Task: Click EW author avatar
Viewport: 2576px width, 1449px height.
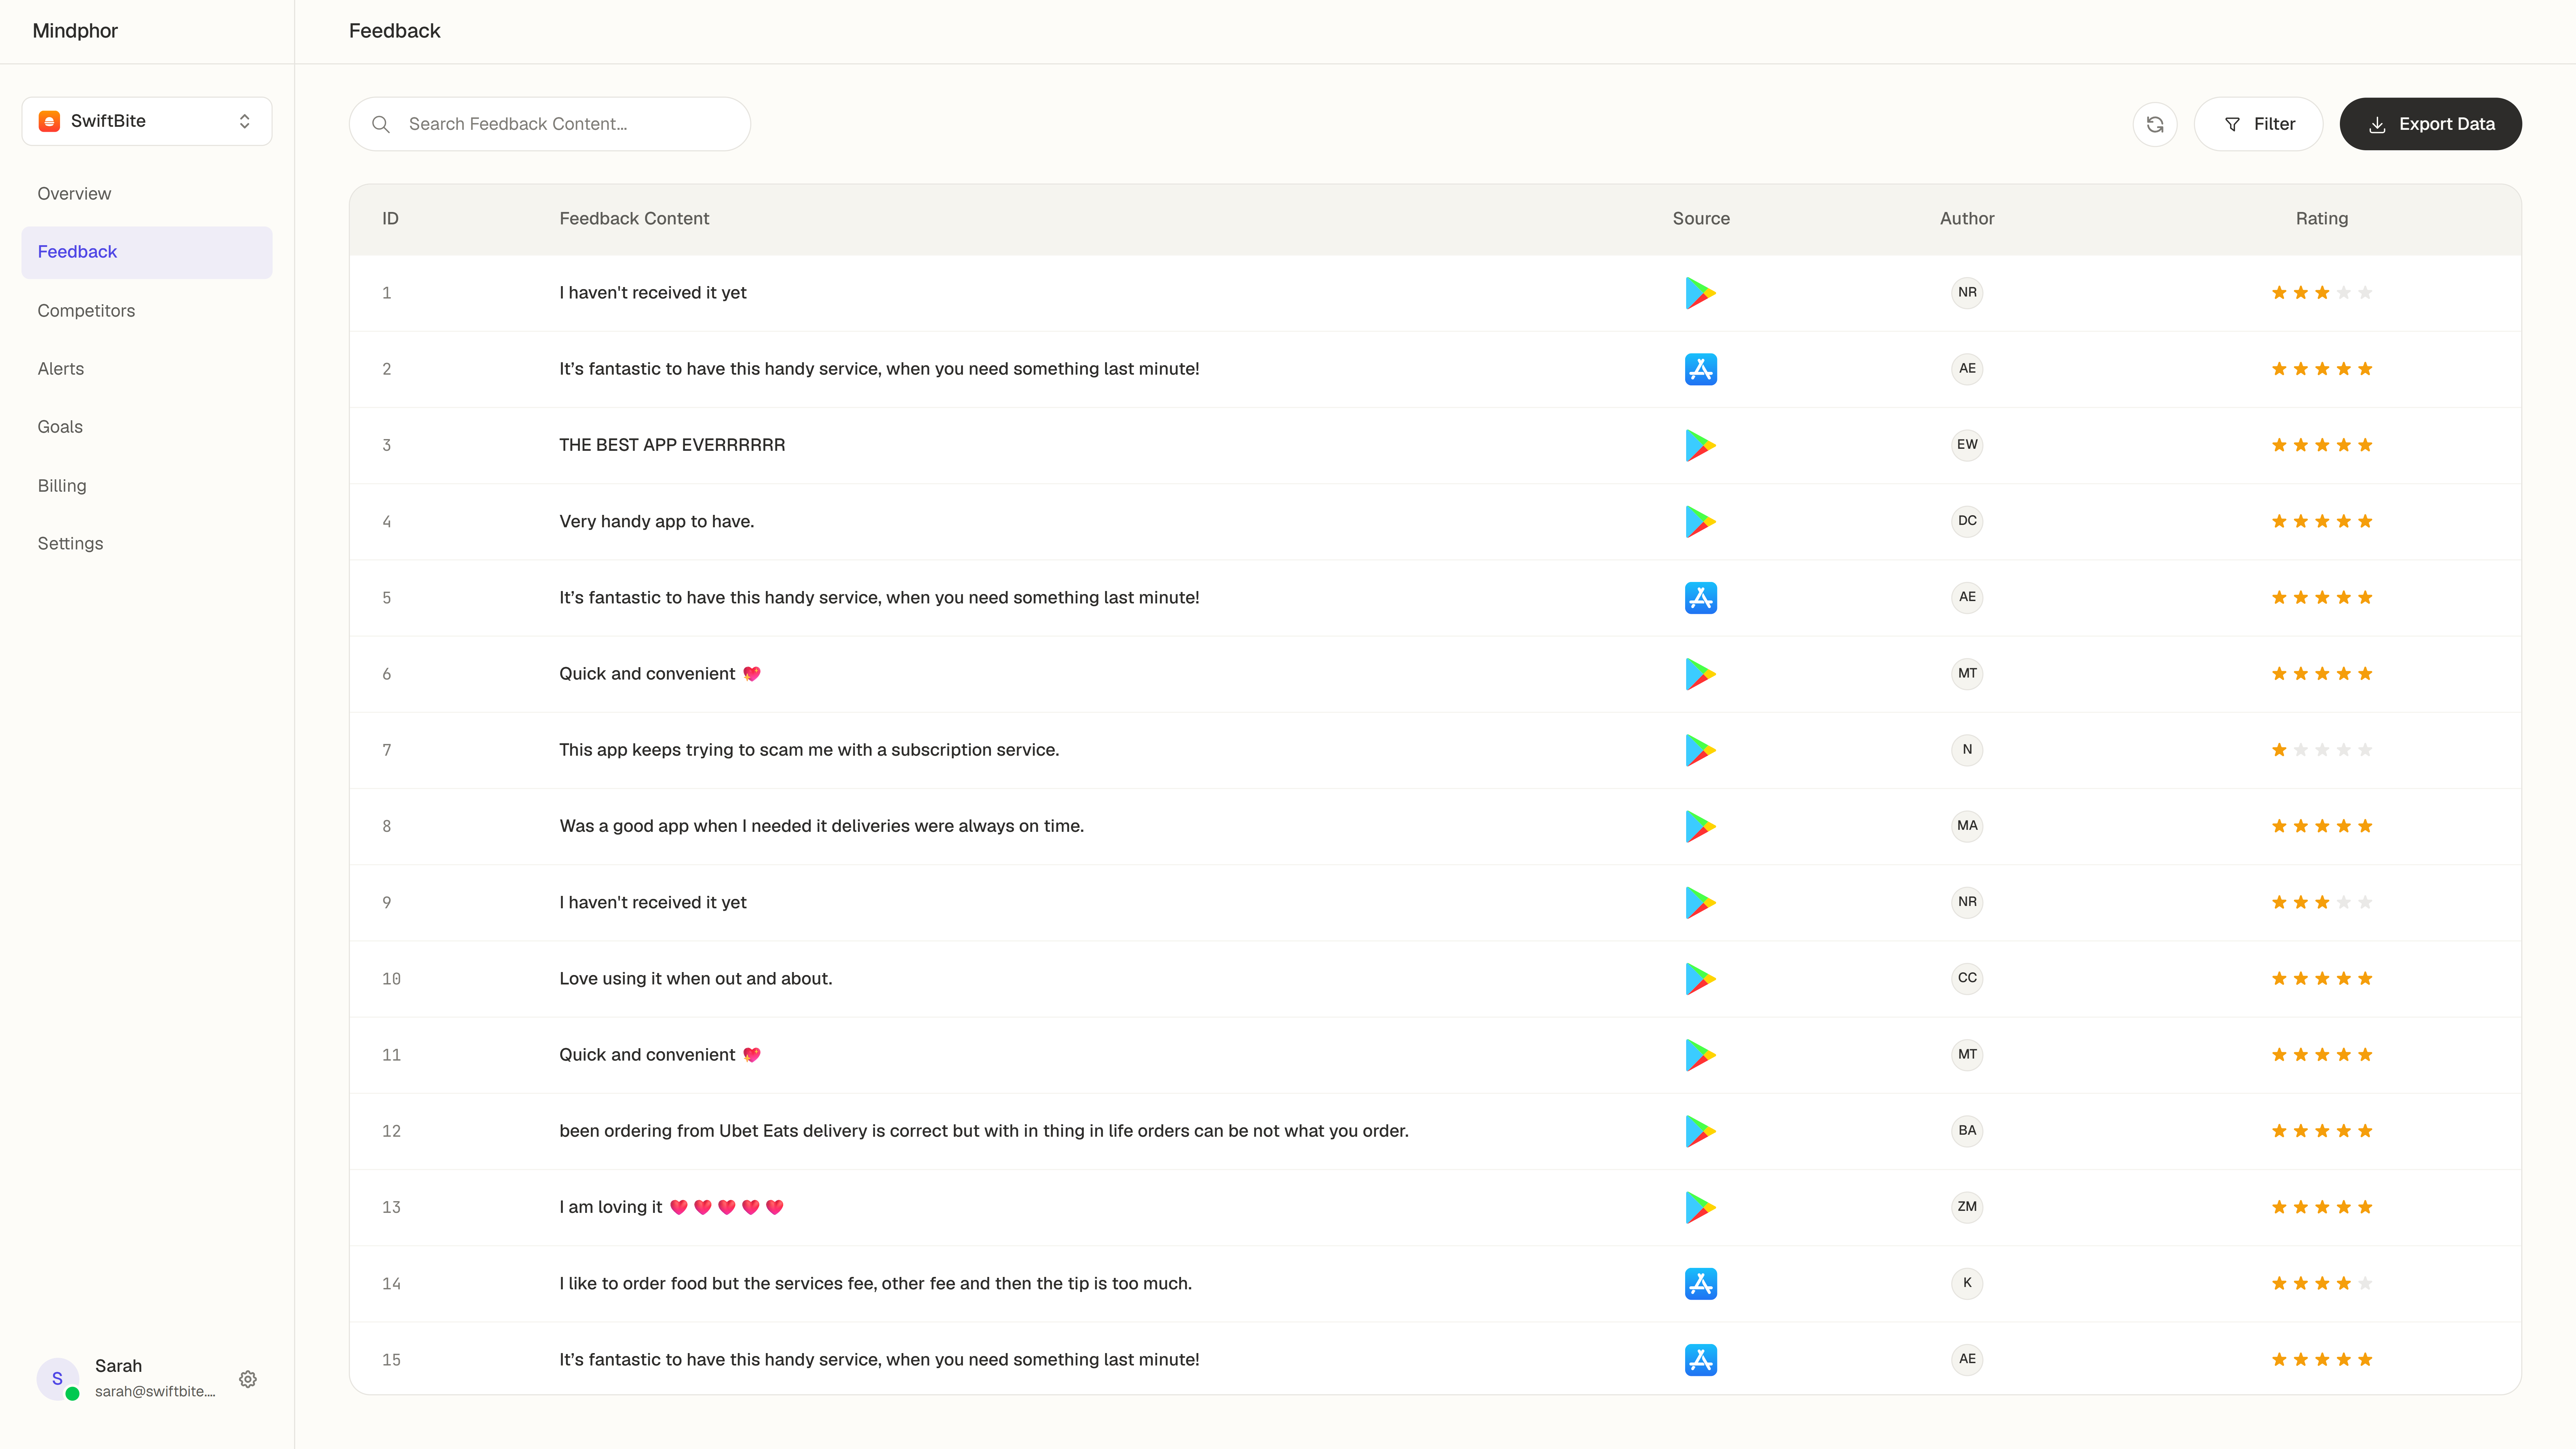Action: (1967, 445)
